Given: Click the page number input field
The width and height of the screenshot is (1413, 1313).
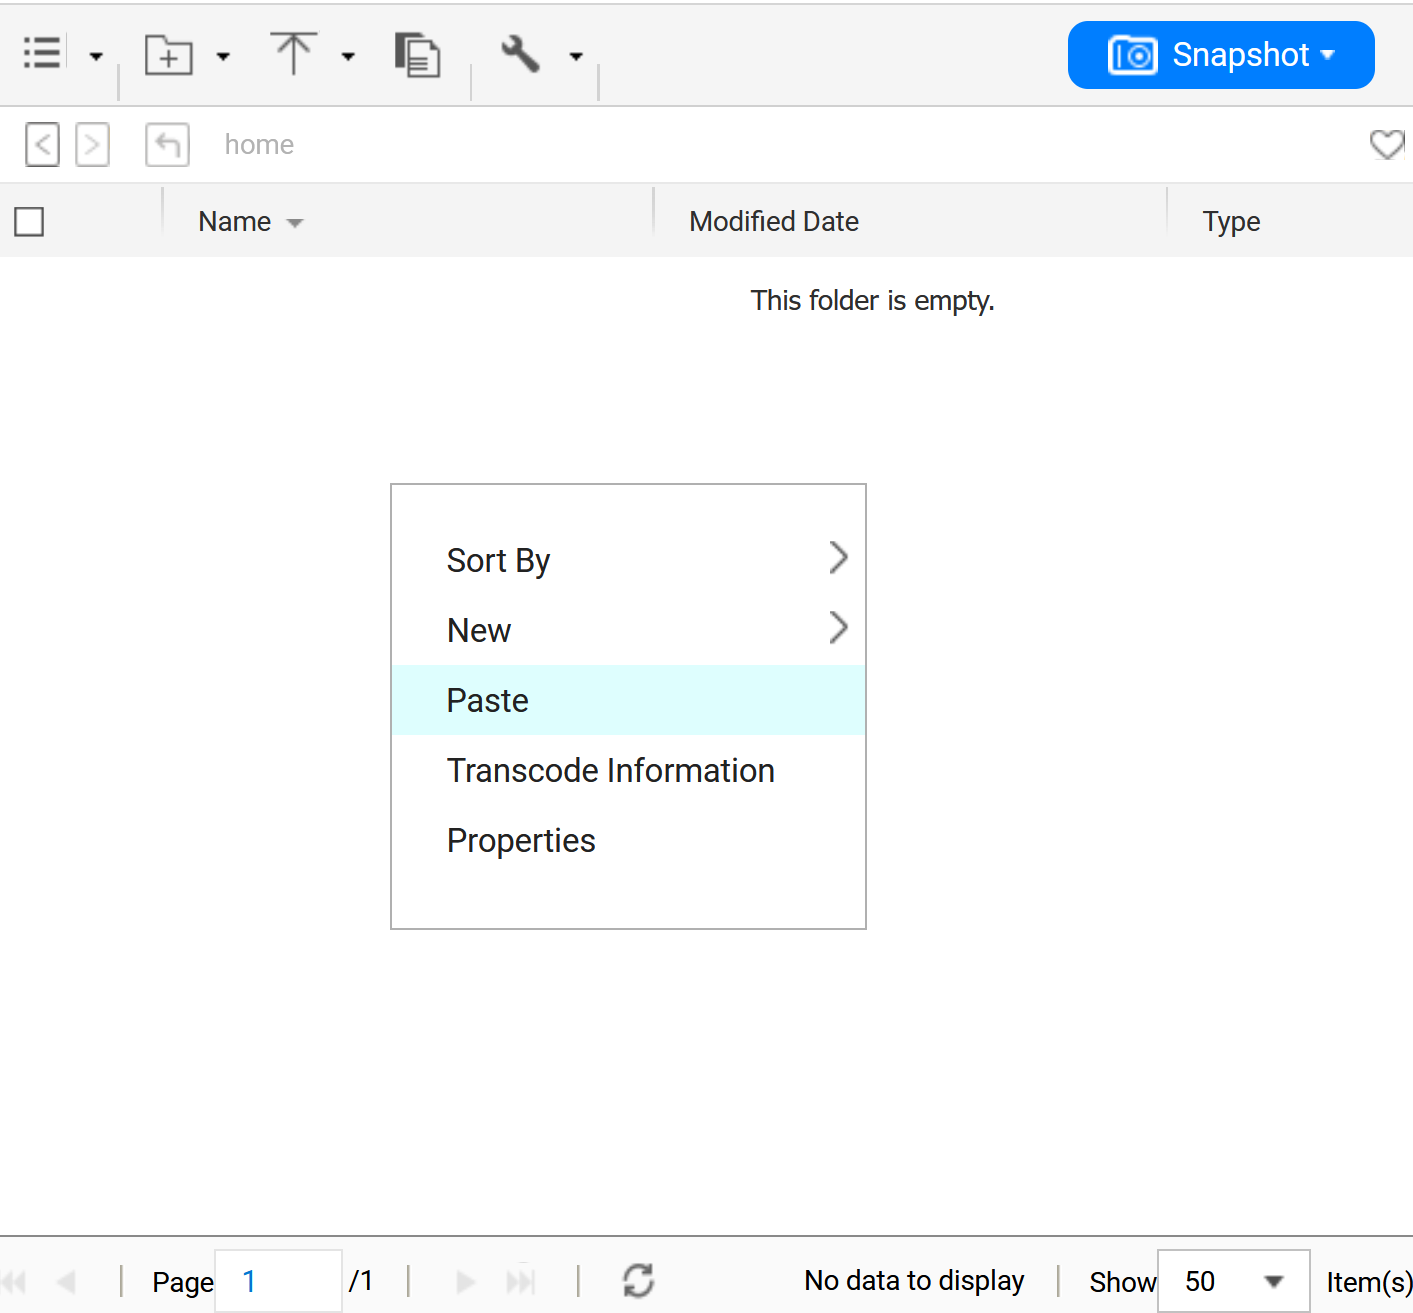Looking at the screenshot, I should coord(278,1281).
